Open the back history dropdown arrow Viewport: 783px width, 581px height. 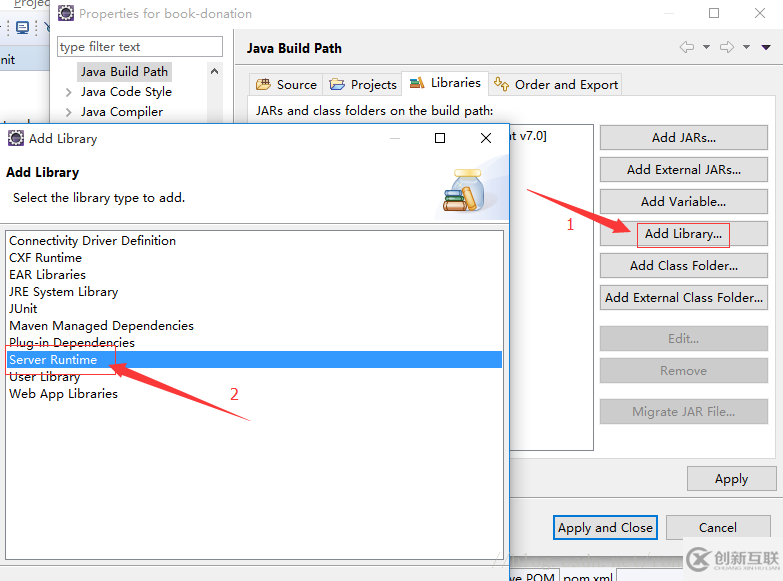(x=706, y=47)
